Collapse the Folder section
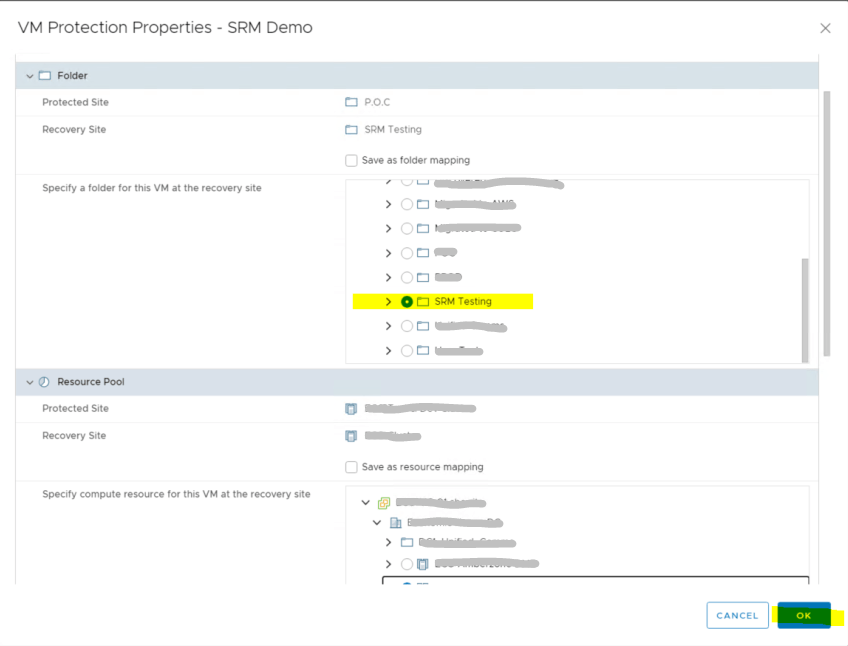 click(x=30, y=76)
